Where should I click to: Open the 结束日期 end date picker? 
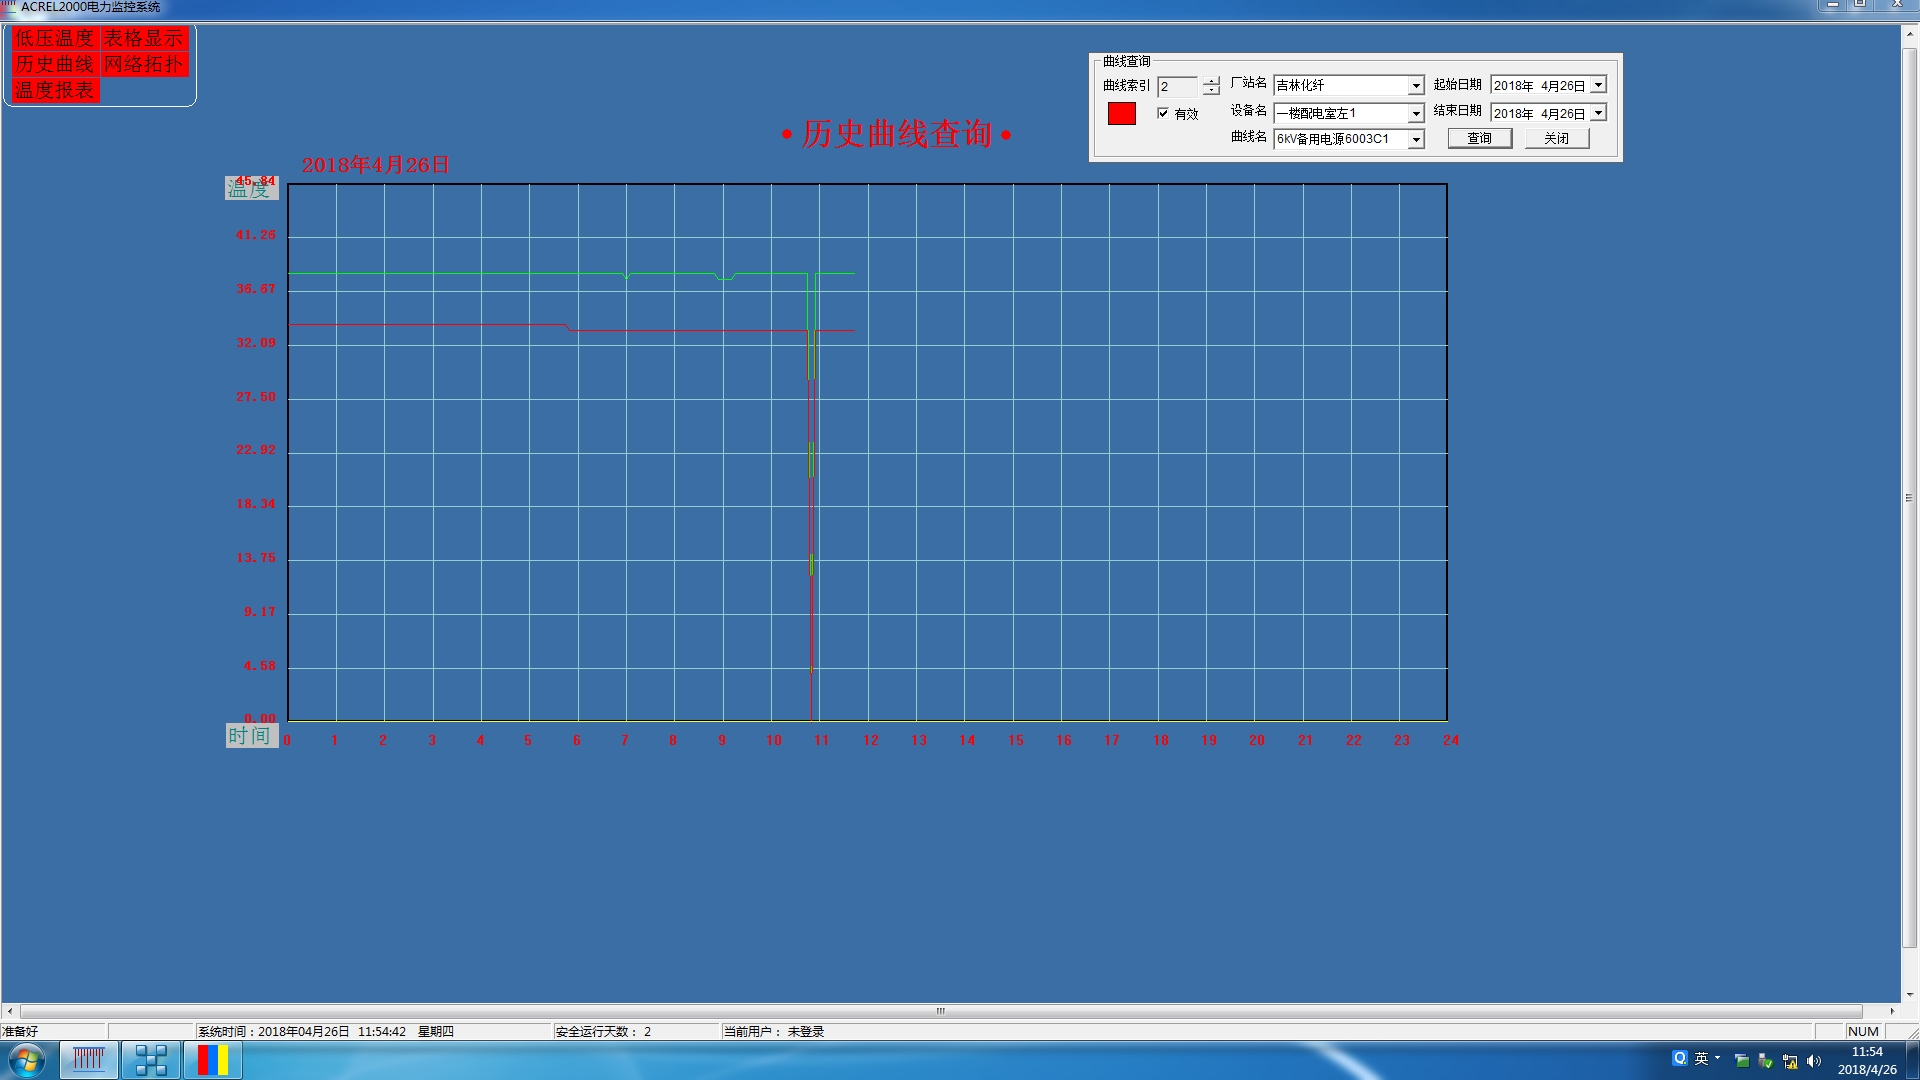pyautogui.click(x=1598, y=113)
